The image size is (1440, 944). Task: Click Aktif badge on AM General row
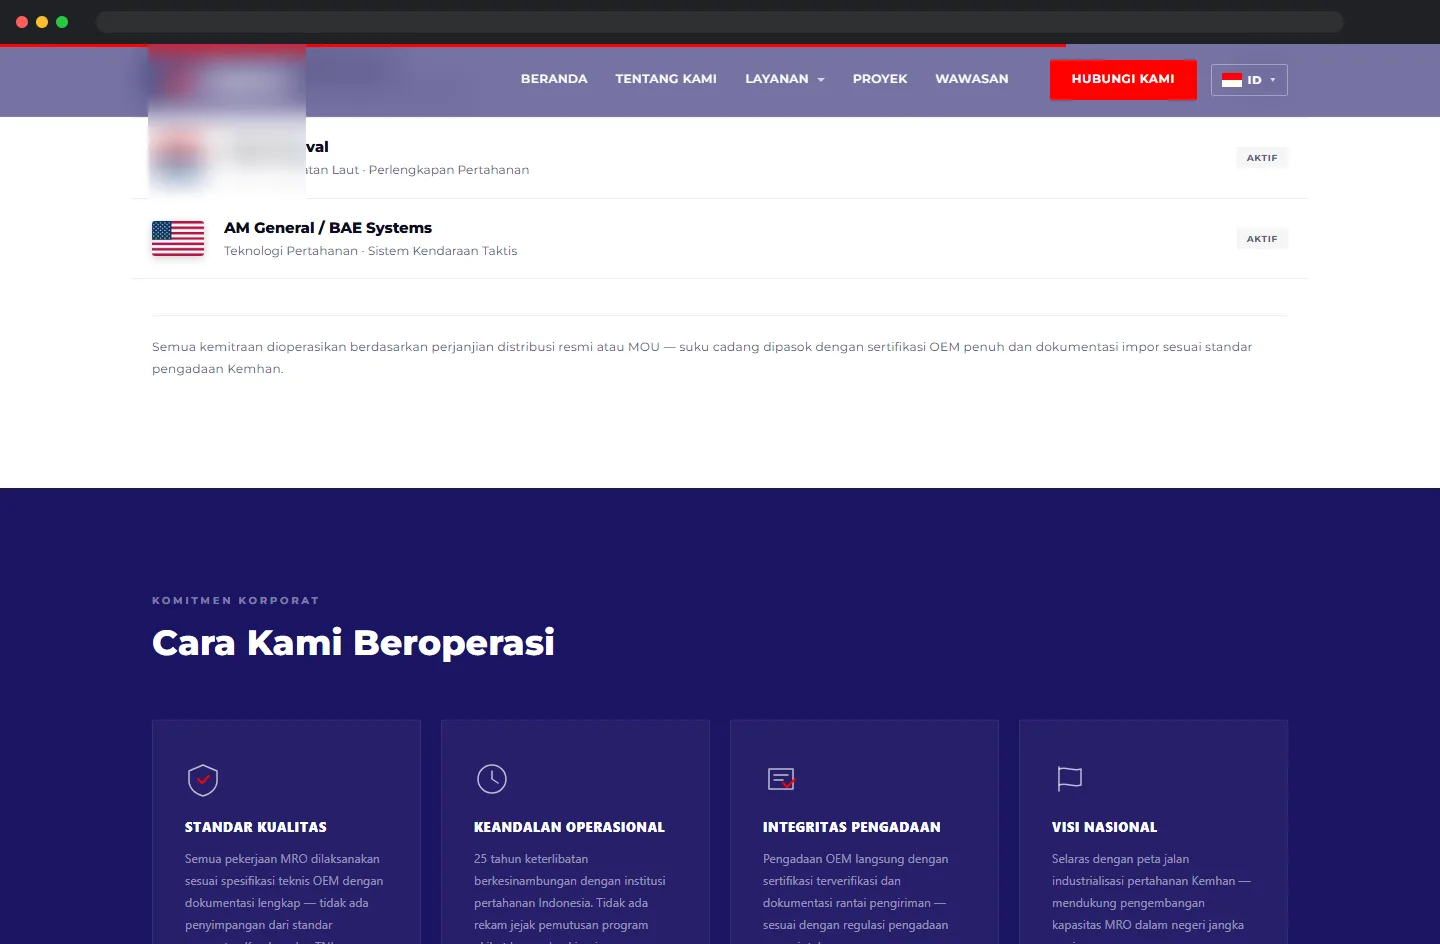tap(1262, 239)
